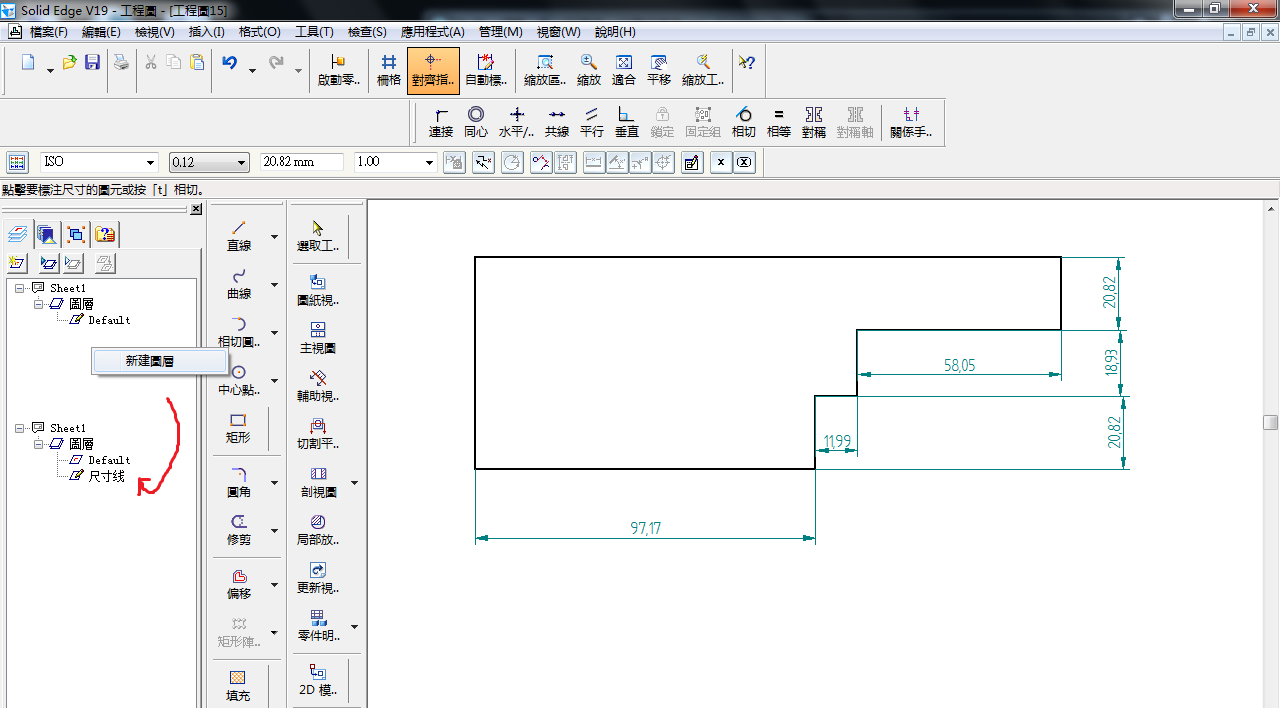Select the 尺寸线 layer in the tree
This screenshot has height=708, width=1280.
click(107, 476)
